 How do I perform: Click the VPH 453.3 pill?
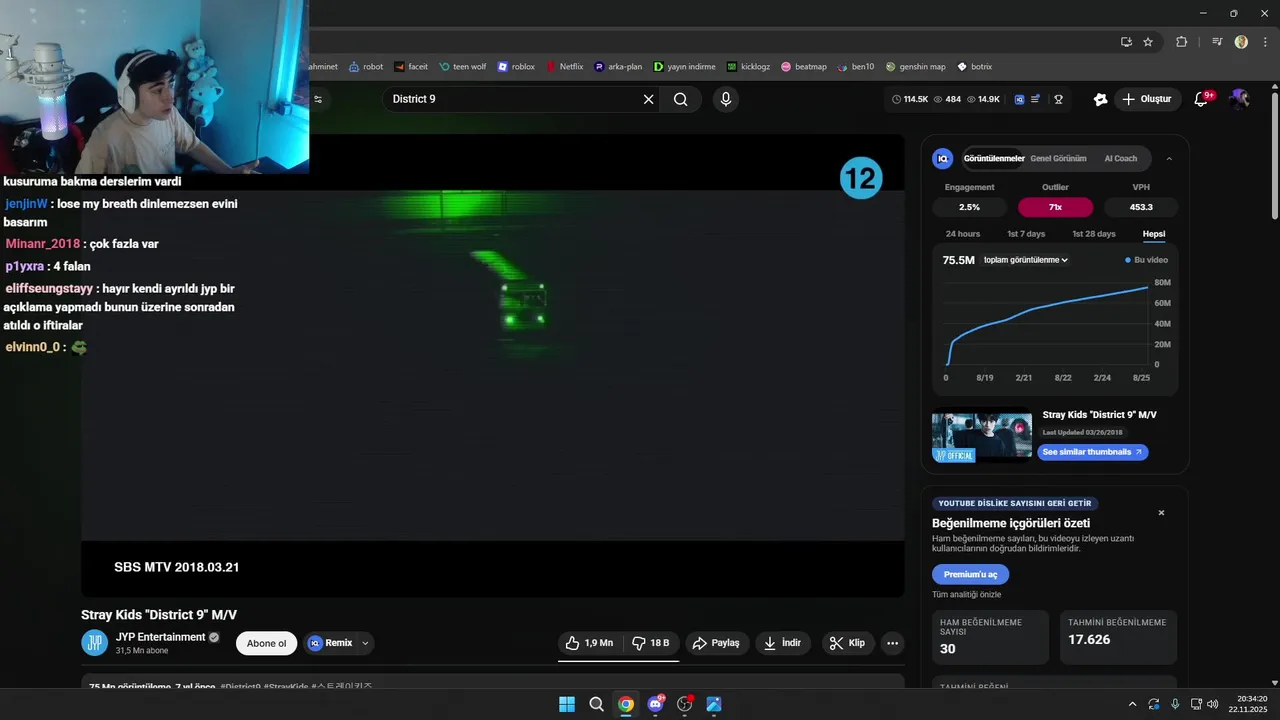pos(1141,207)
